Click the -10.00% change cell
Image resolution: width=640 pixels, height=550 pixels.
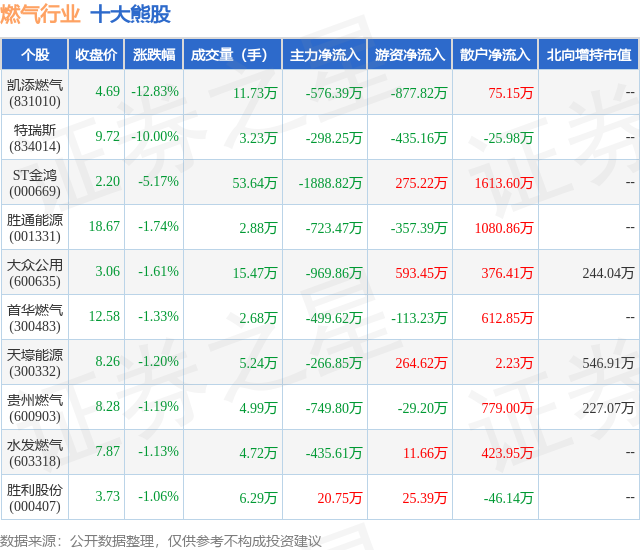pos(155,136)
